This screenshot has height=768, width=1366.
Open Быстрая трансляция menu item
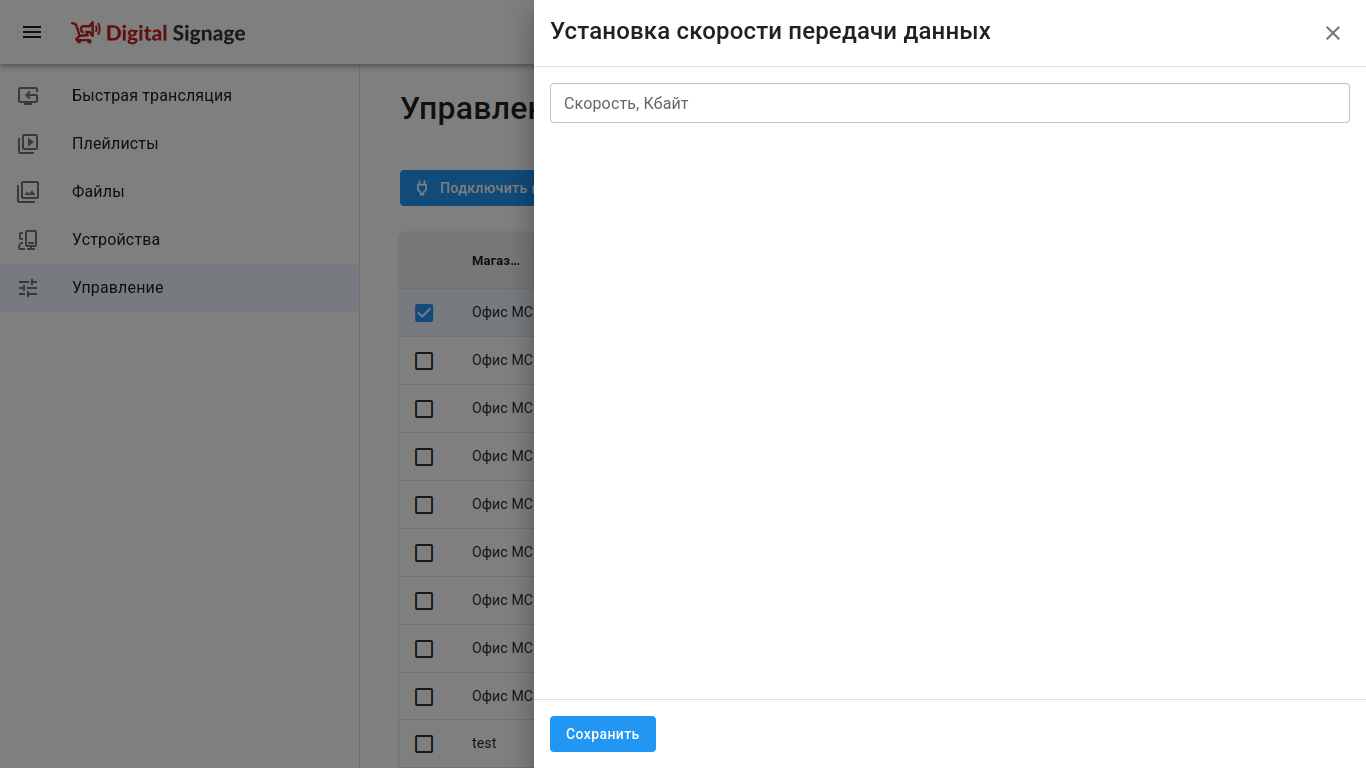[151, 96]
